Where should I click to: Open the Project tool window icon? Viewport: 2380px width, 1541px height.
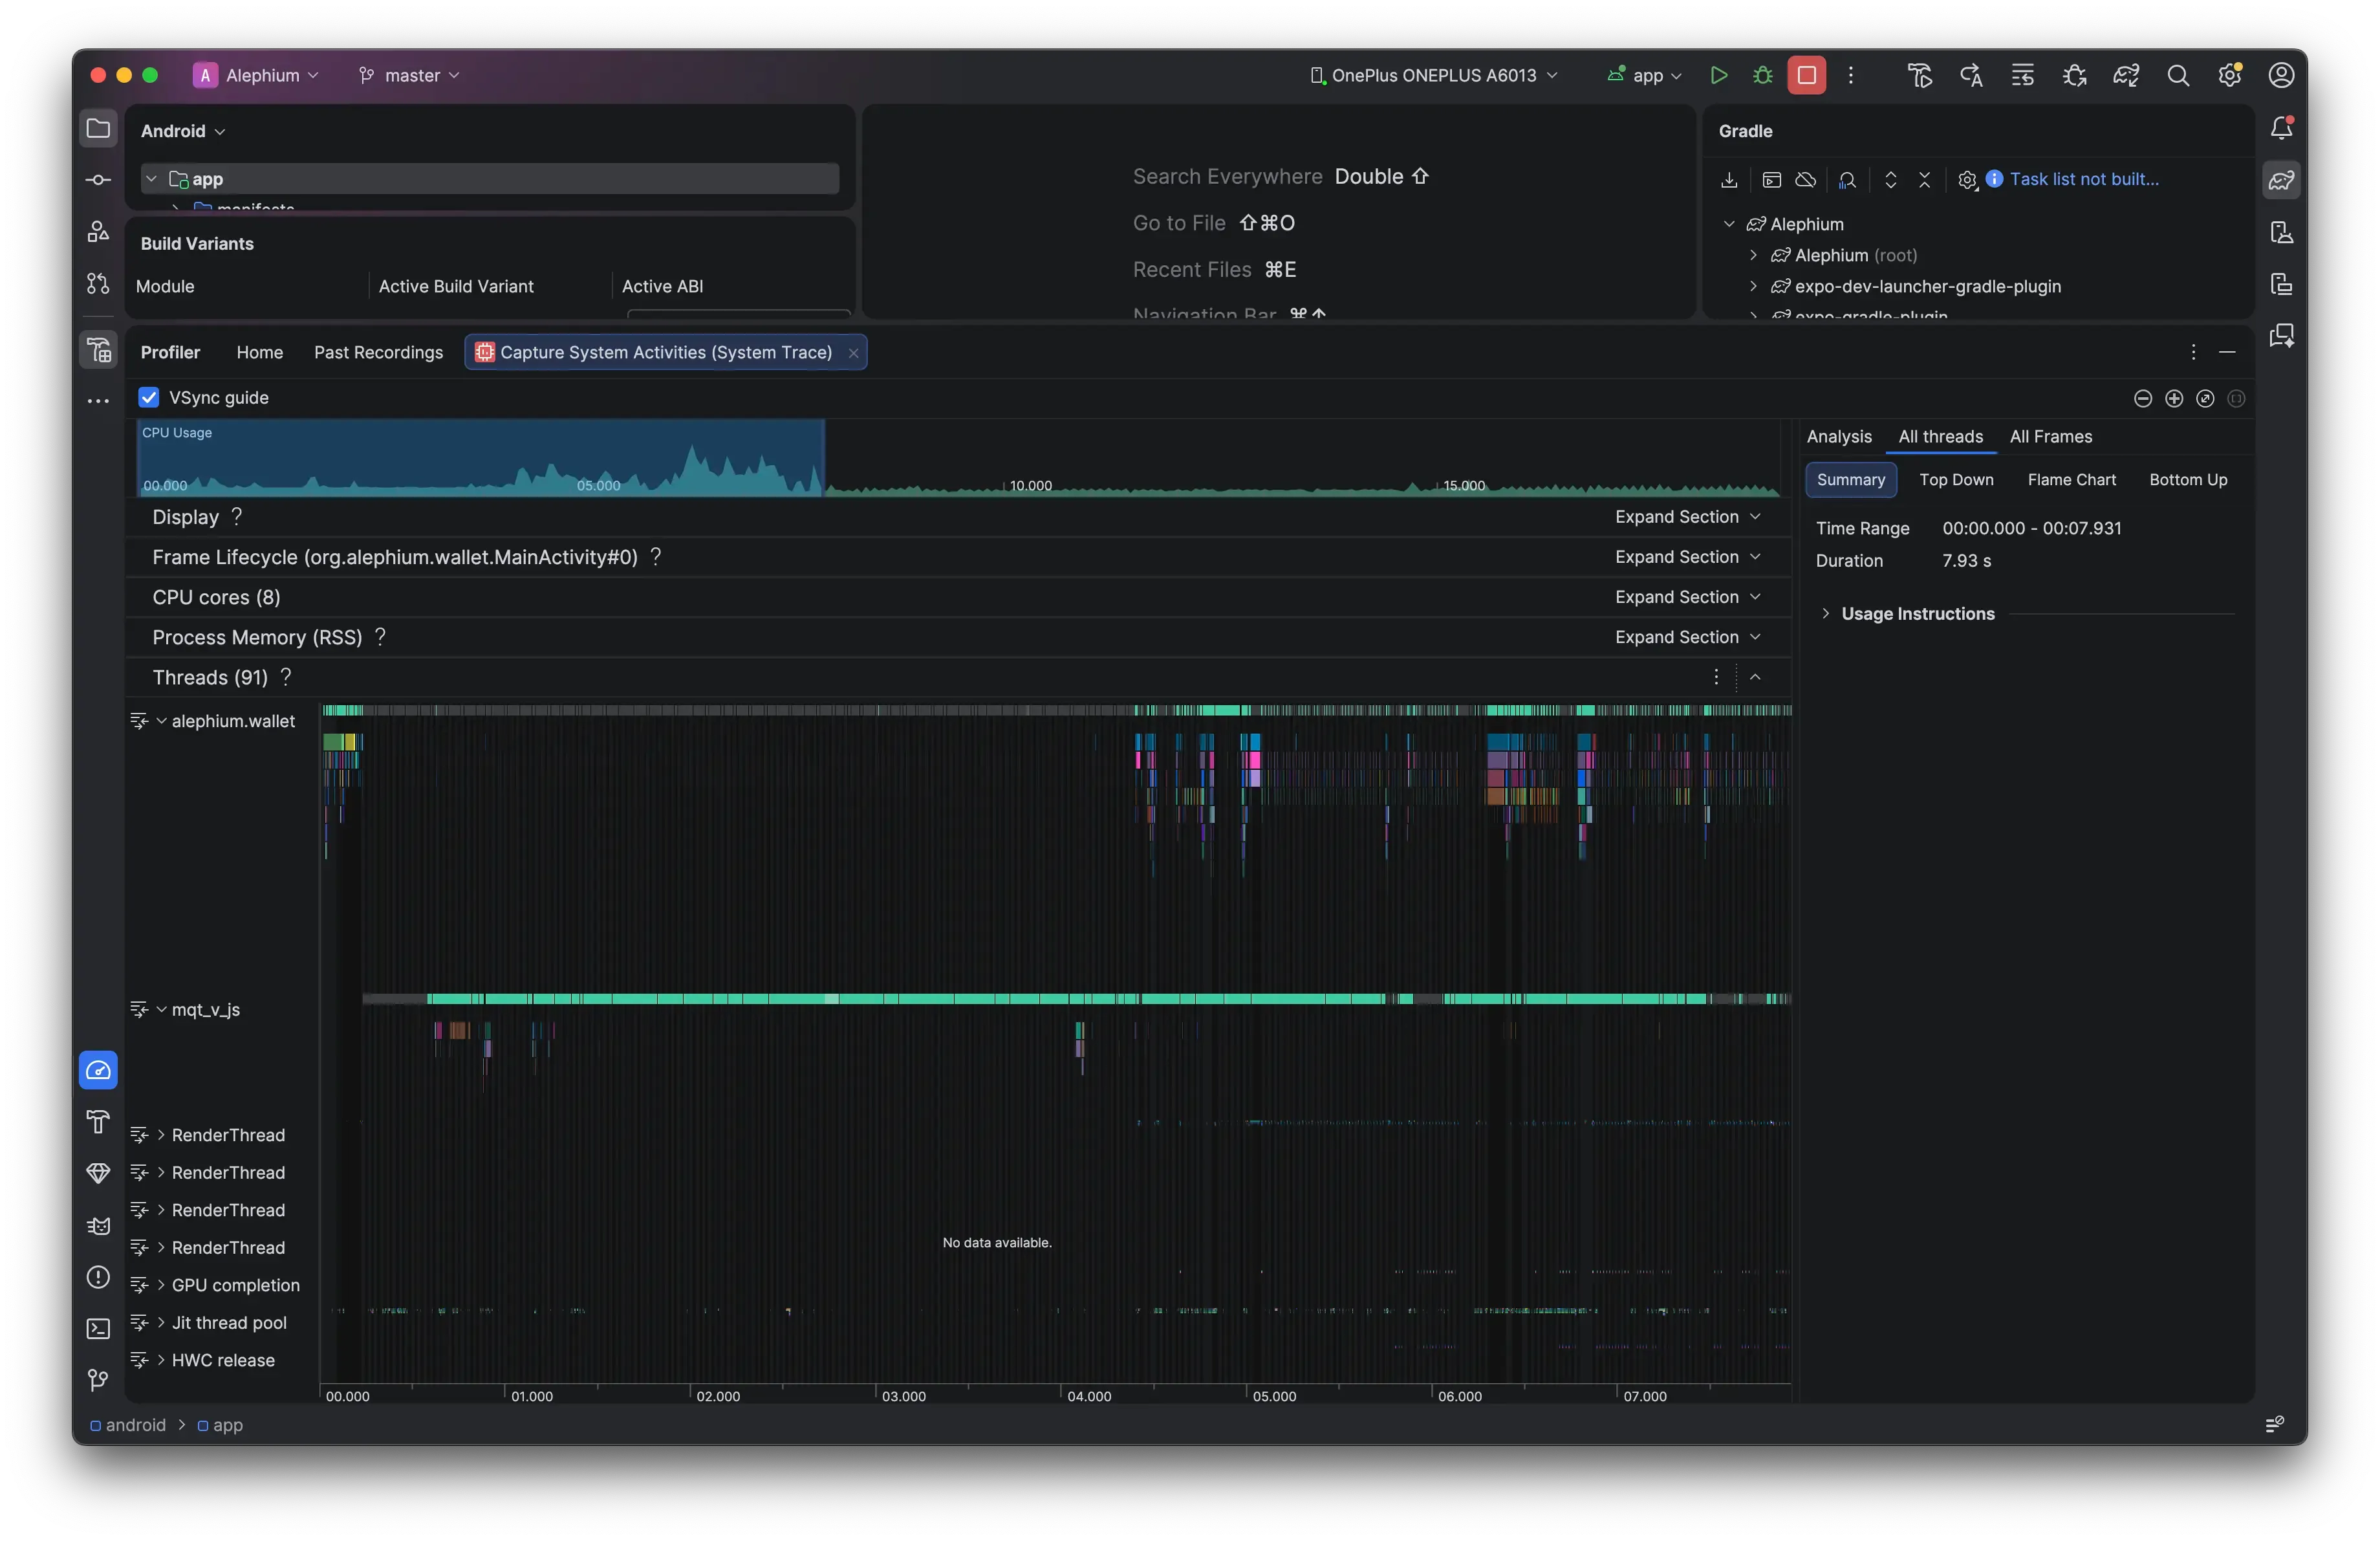pyautogui.click(x=98, y=128)
